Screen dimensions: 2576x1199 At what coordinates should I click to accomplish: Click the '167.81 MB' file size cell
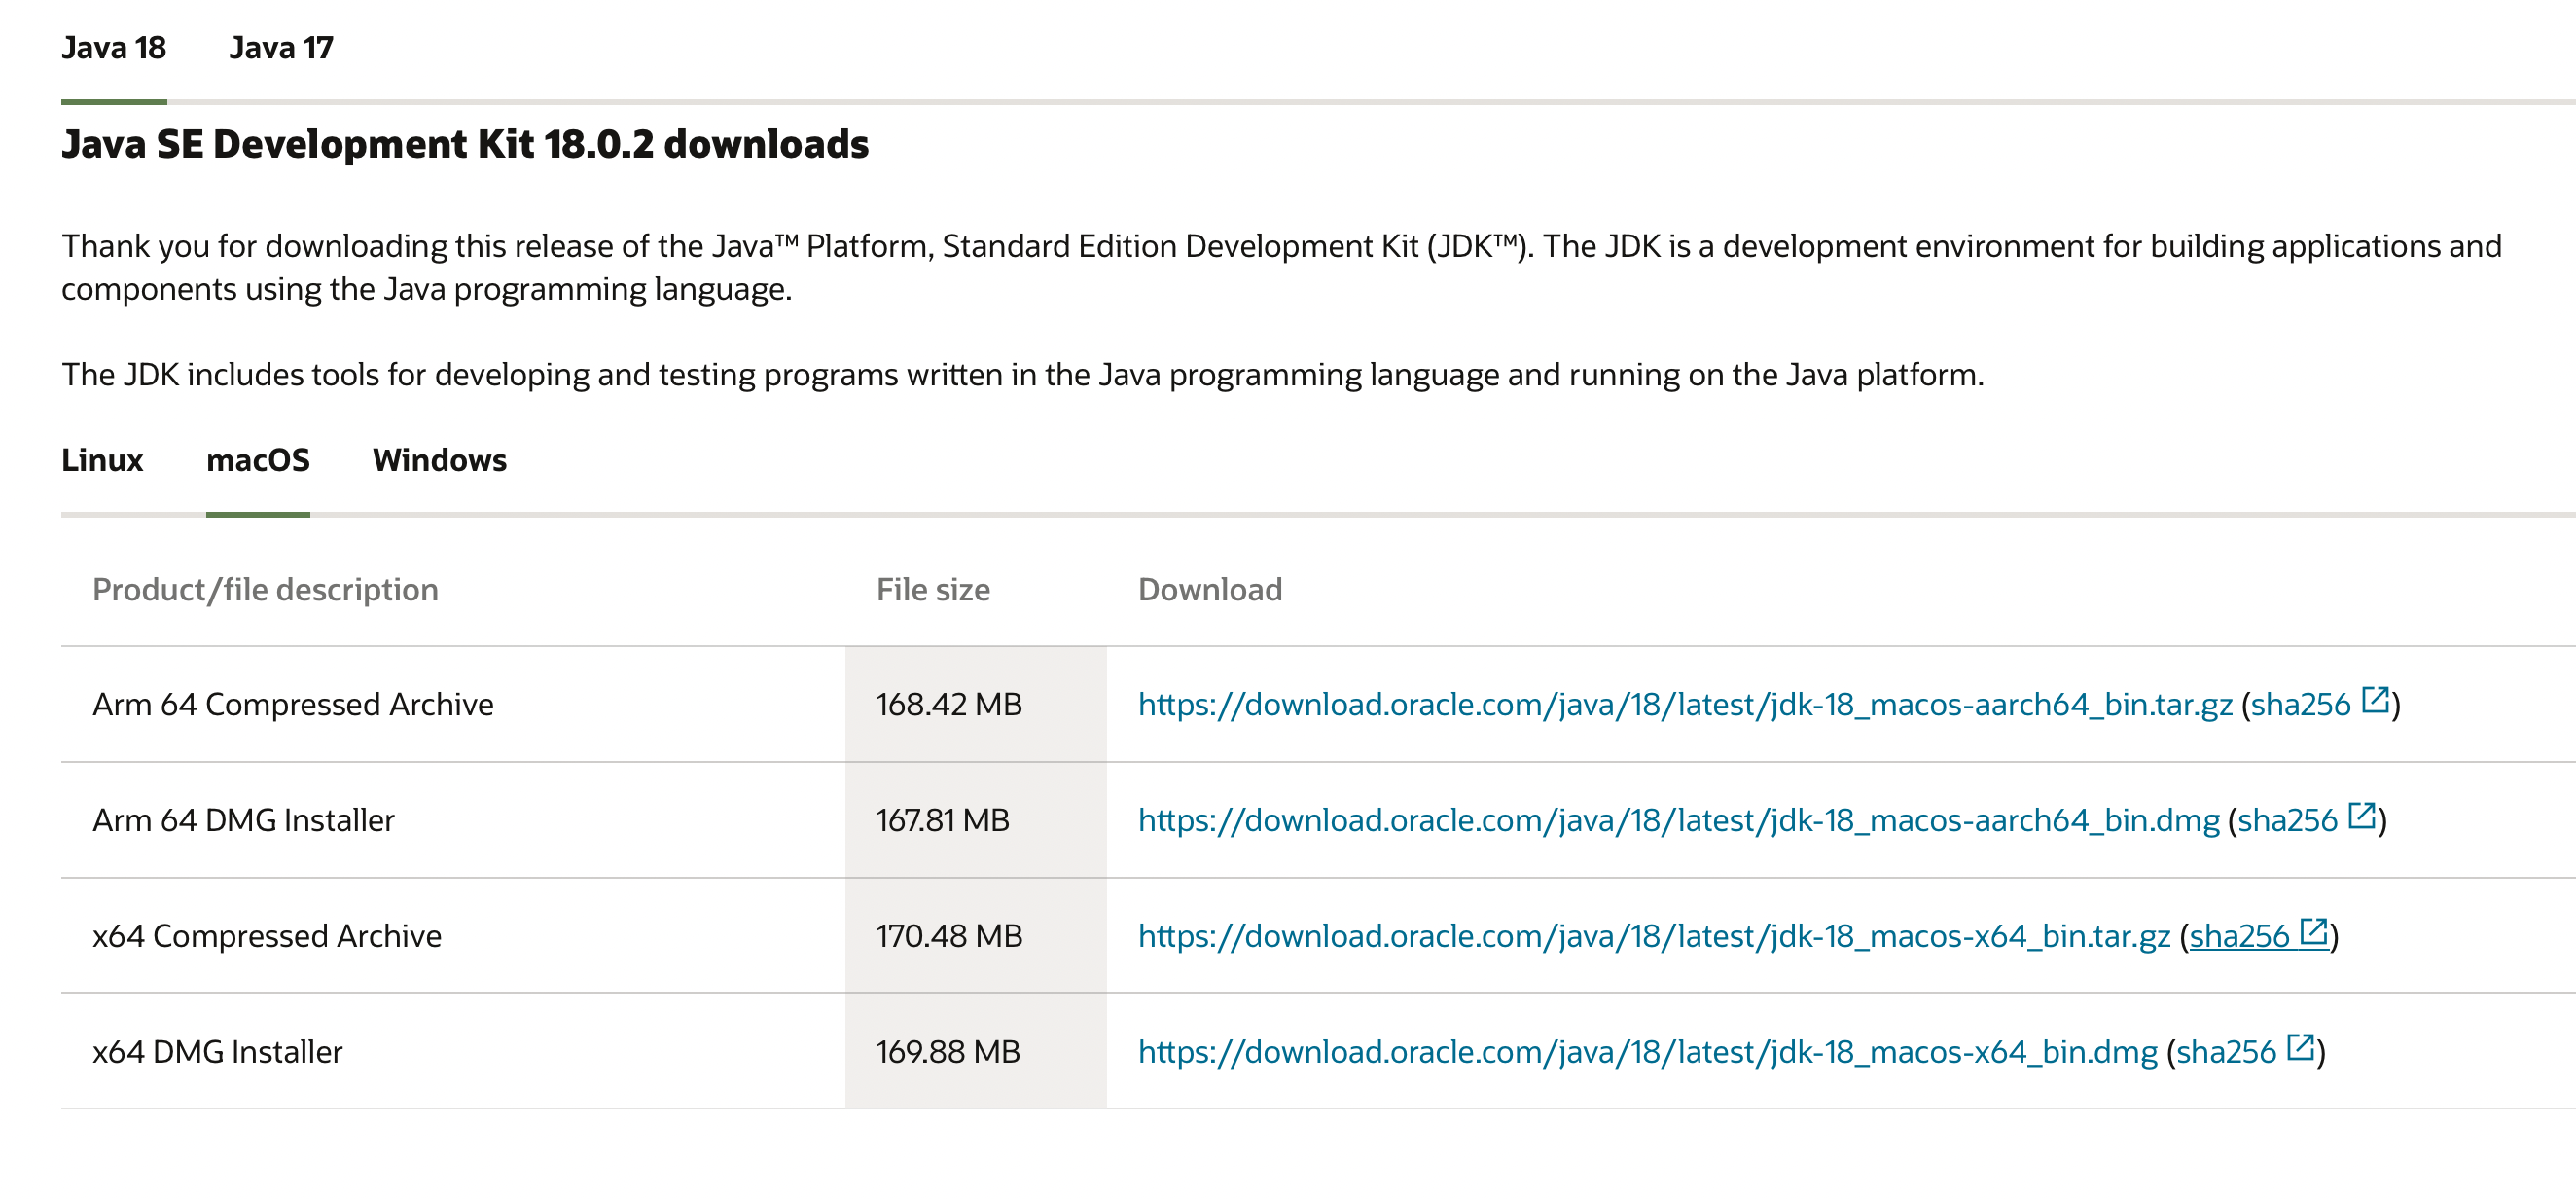(976, 821)
